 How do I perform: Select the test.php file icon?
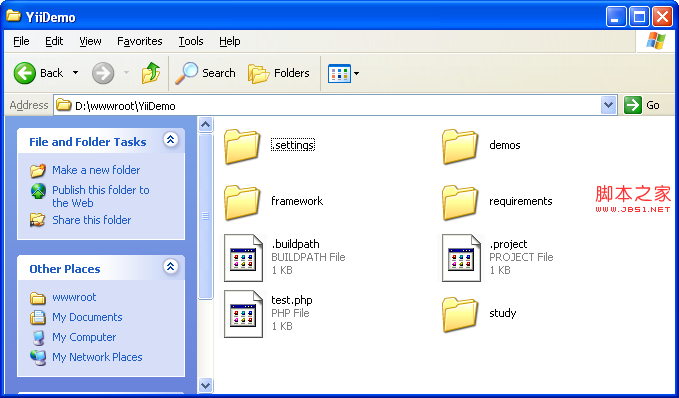pos(243,314)
